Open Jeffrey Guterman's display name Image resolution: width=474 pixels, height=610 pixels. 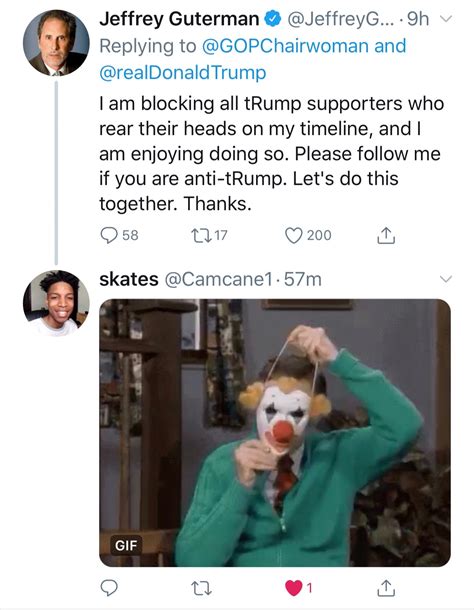click(x=179, y=19)
